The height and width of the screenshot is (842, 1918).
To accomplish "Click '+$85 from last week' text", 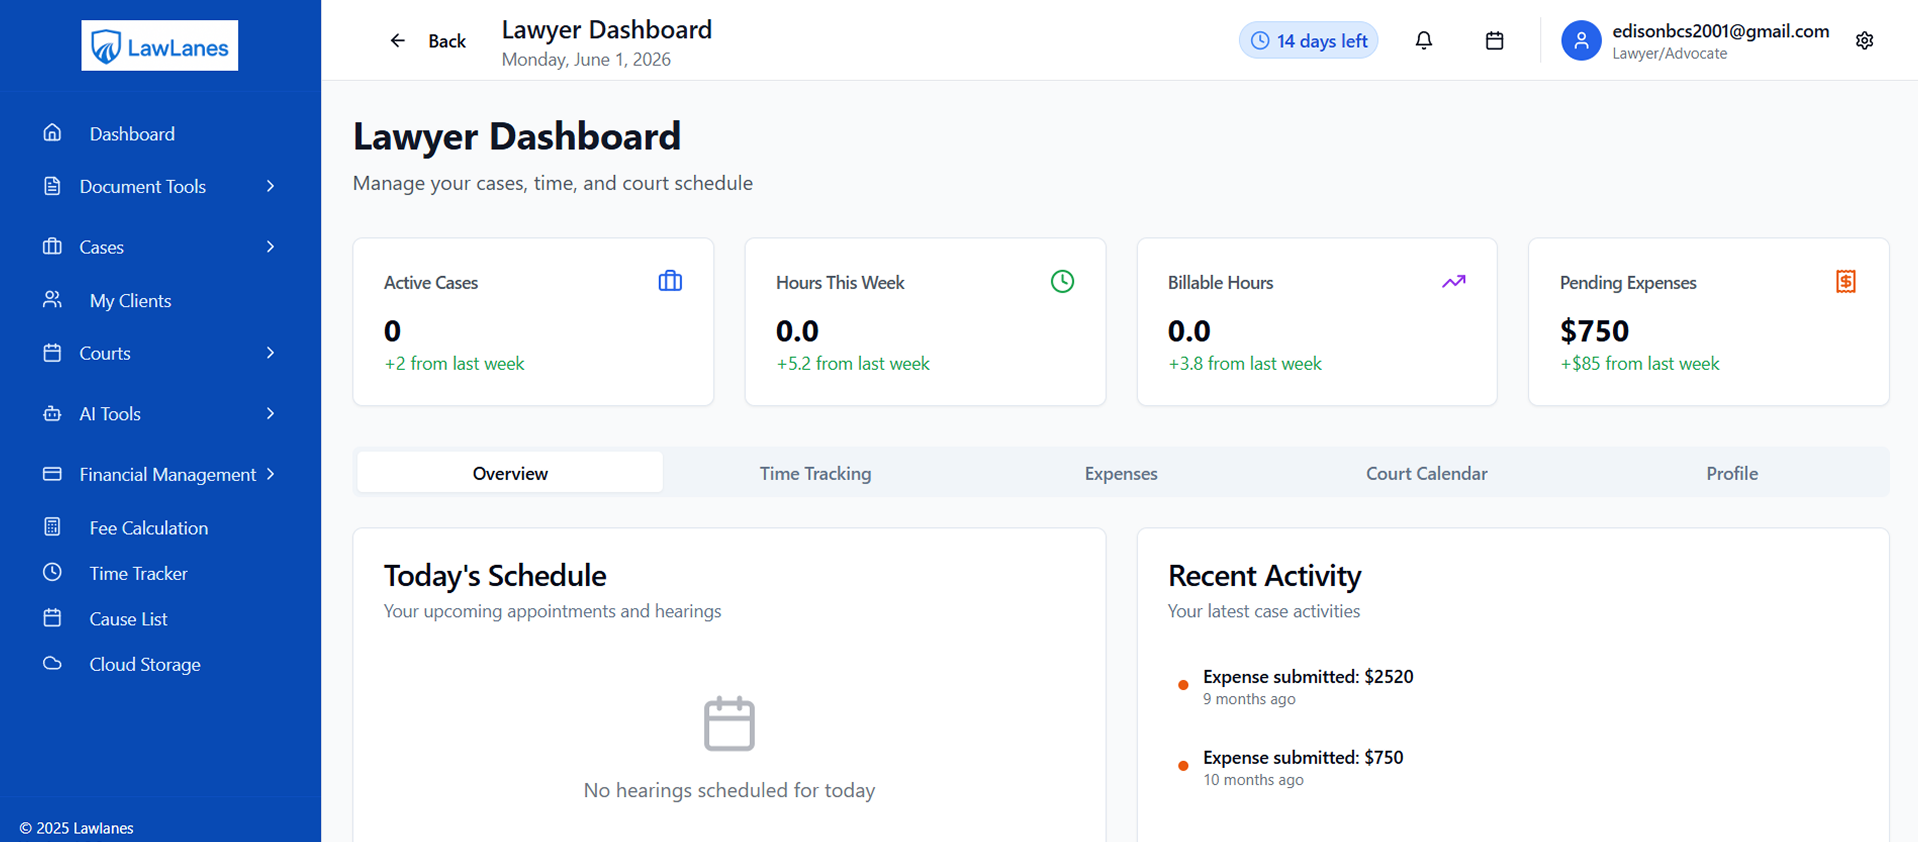I will [x=1640, y=364].
